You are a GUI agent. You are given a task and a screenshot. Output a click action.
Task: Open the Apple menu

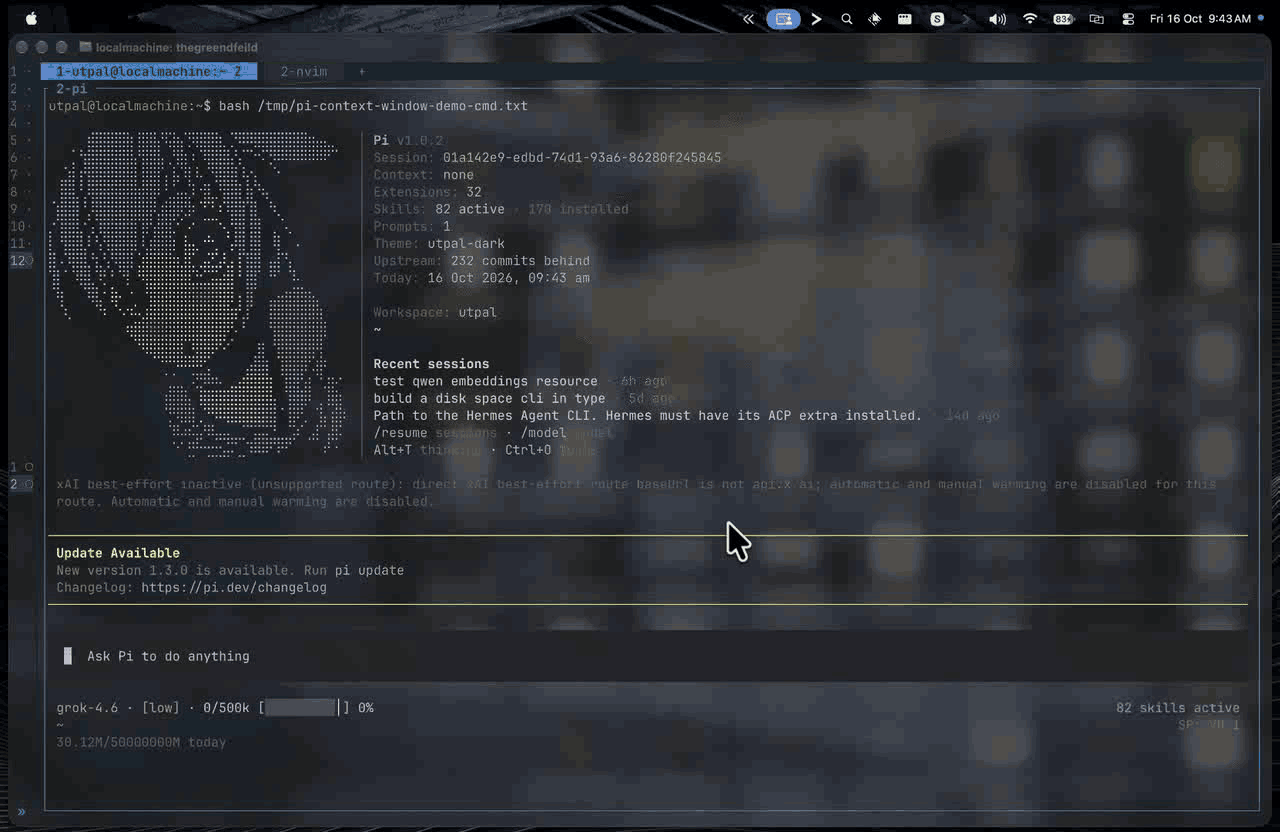click(x=30, y=18)
